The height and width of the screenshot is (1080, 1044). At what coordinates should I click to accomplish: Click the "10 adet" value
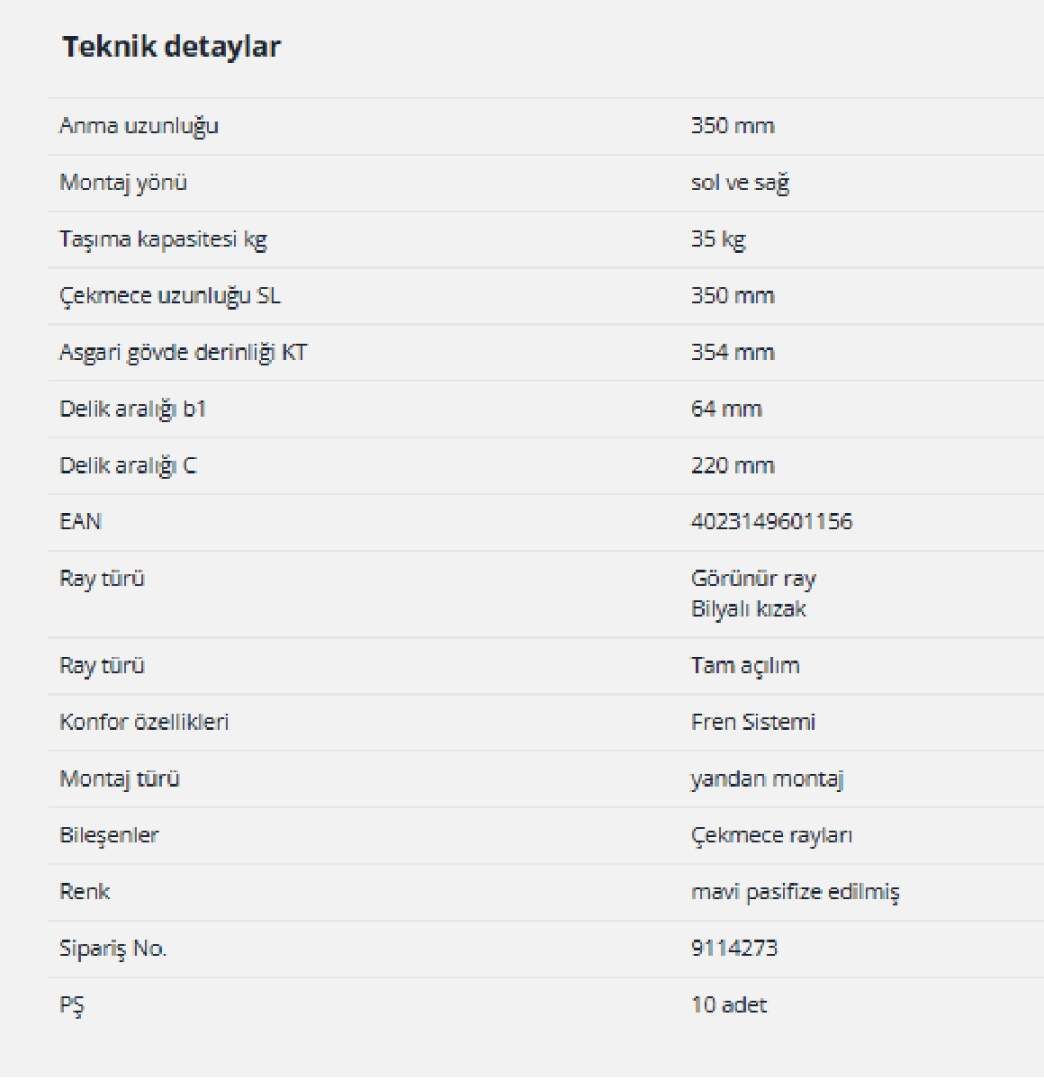(728, 1005)
